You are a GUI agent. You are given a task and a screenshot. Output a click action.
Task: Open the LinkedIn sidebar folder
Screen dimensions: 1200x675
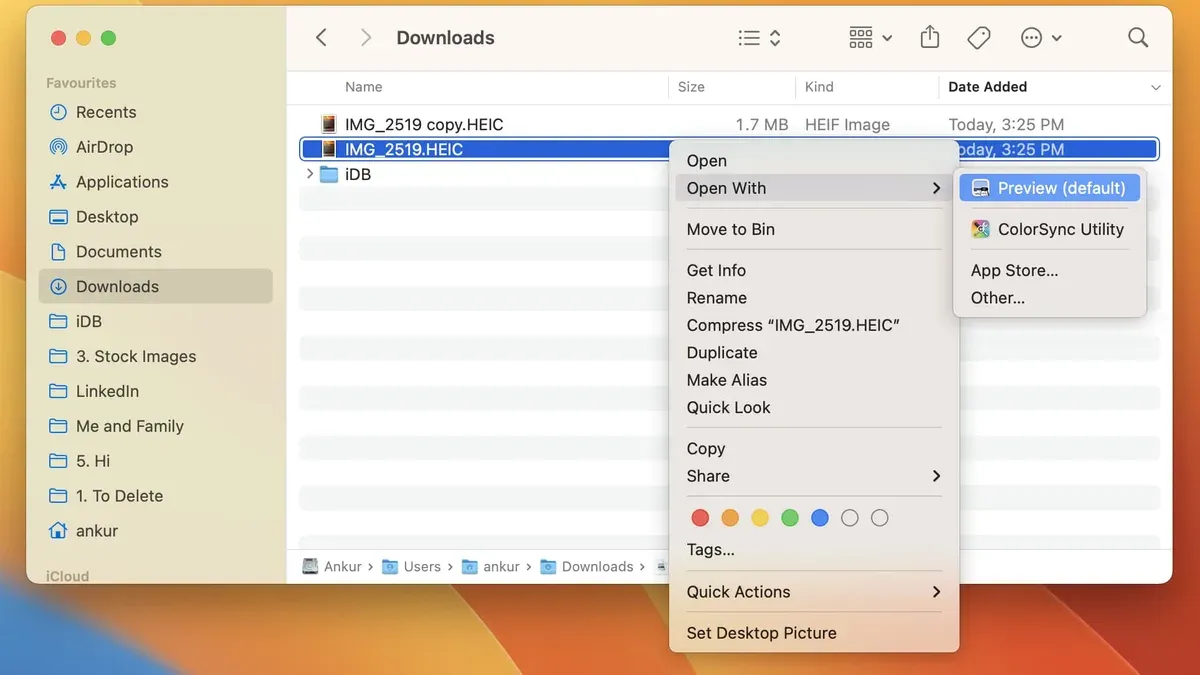(x=155, y=391)
